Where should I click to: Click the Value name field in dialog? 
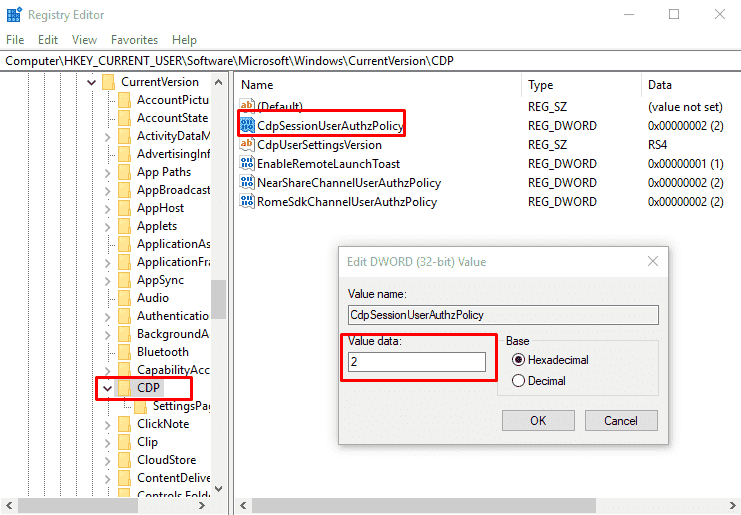(503, 315)
